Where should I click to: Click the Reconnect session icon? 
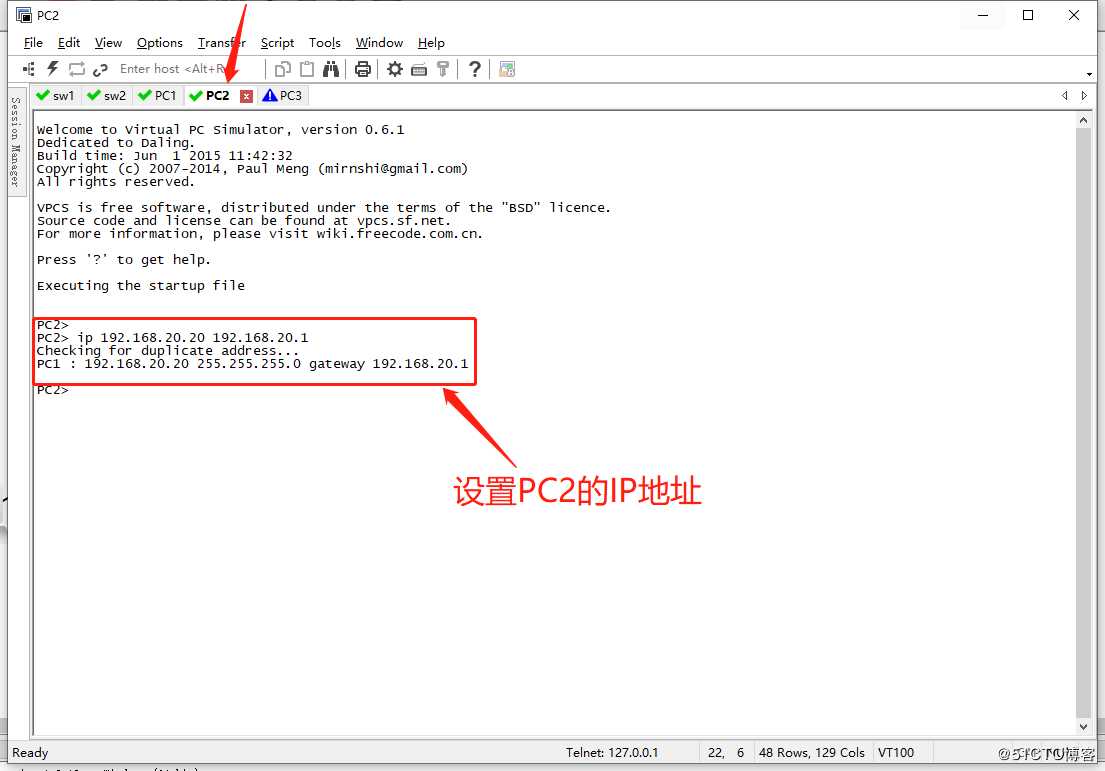tap(76, 69)
